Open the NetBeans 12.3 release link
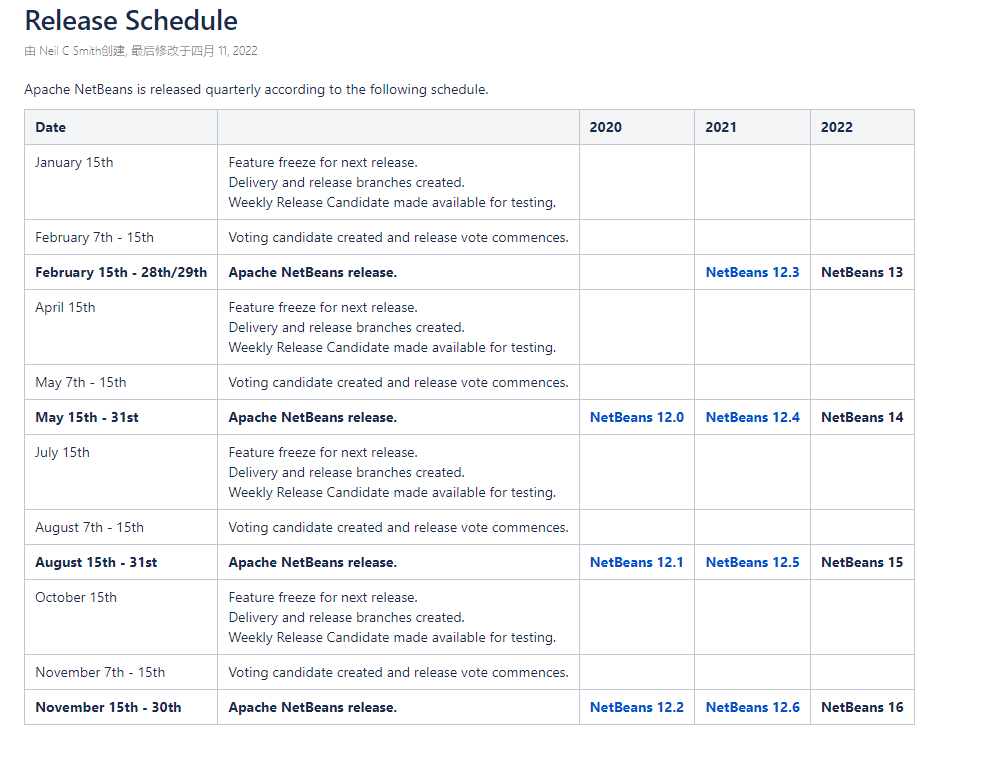 pyautogui.click(x=752, y=272)
